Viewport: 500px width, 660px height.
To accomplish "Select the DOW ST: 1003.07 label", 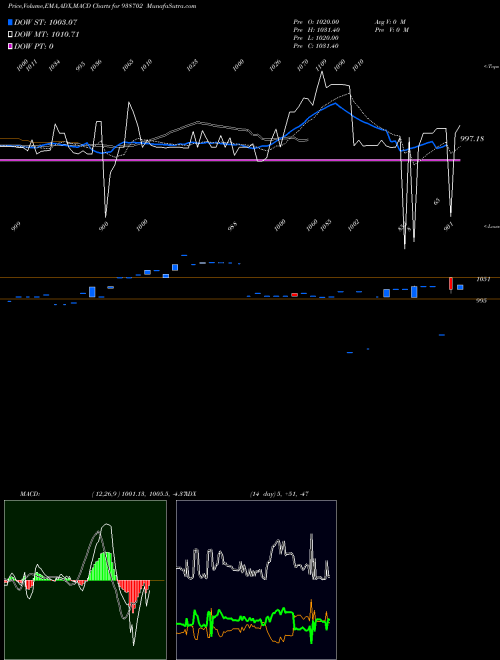I will pyautogui.click(x=45, y=22).
